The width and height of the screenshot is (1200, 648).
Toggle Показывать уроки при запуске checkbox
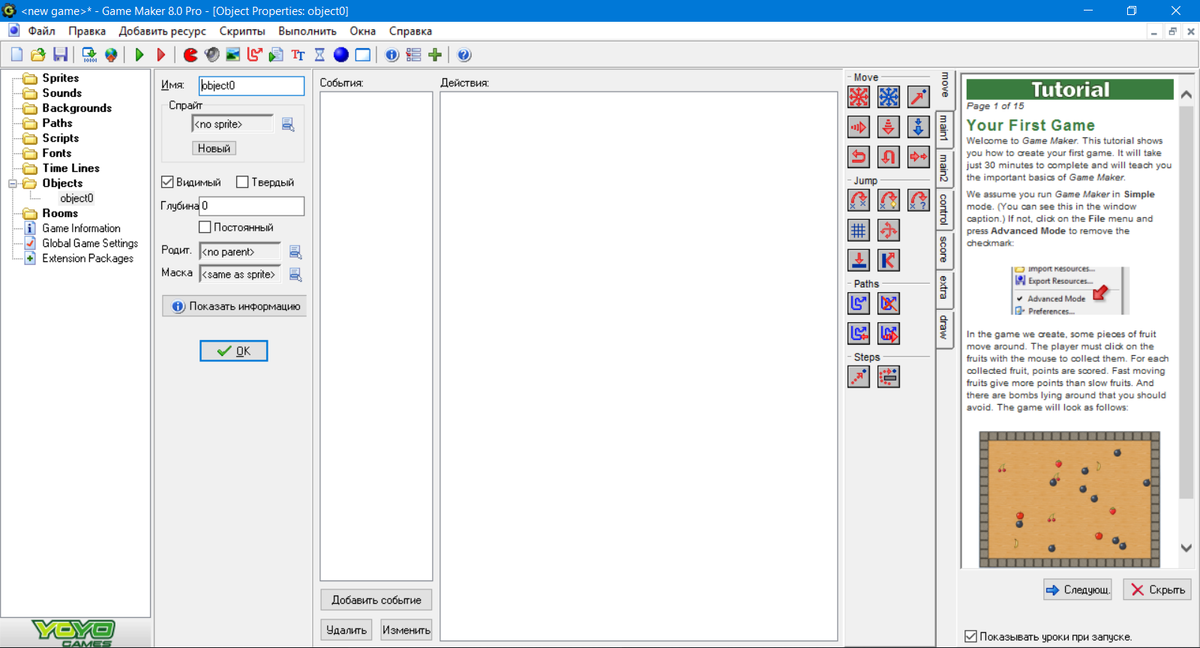(x=970, y=637)
